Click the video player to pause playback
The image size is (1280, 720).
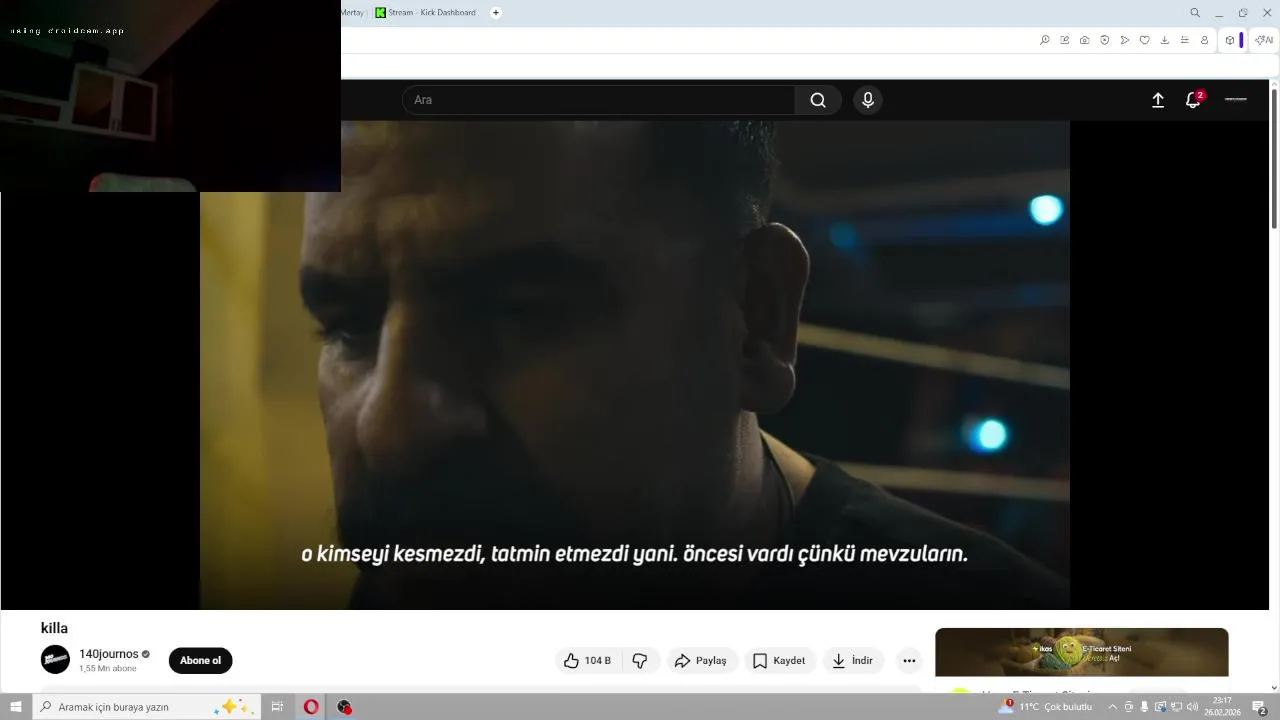pyautogui.click(x=634, y=365)
